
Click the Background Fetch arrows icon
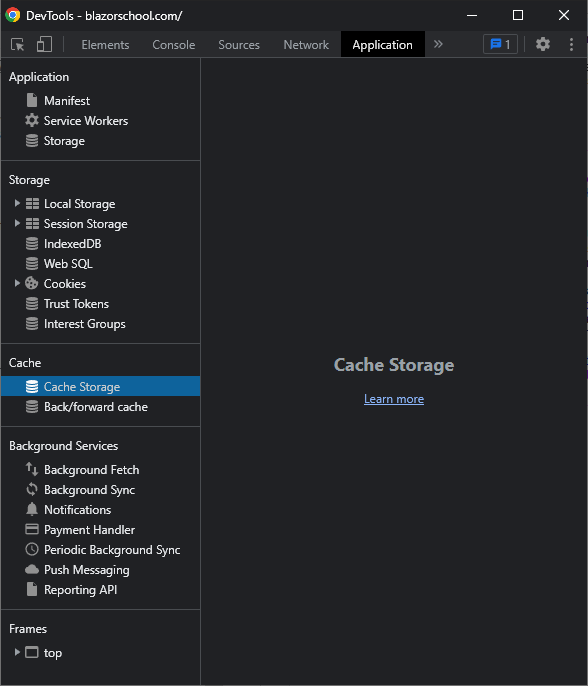(x=32, y=469)
